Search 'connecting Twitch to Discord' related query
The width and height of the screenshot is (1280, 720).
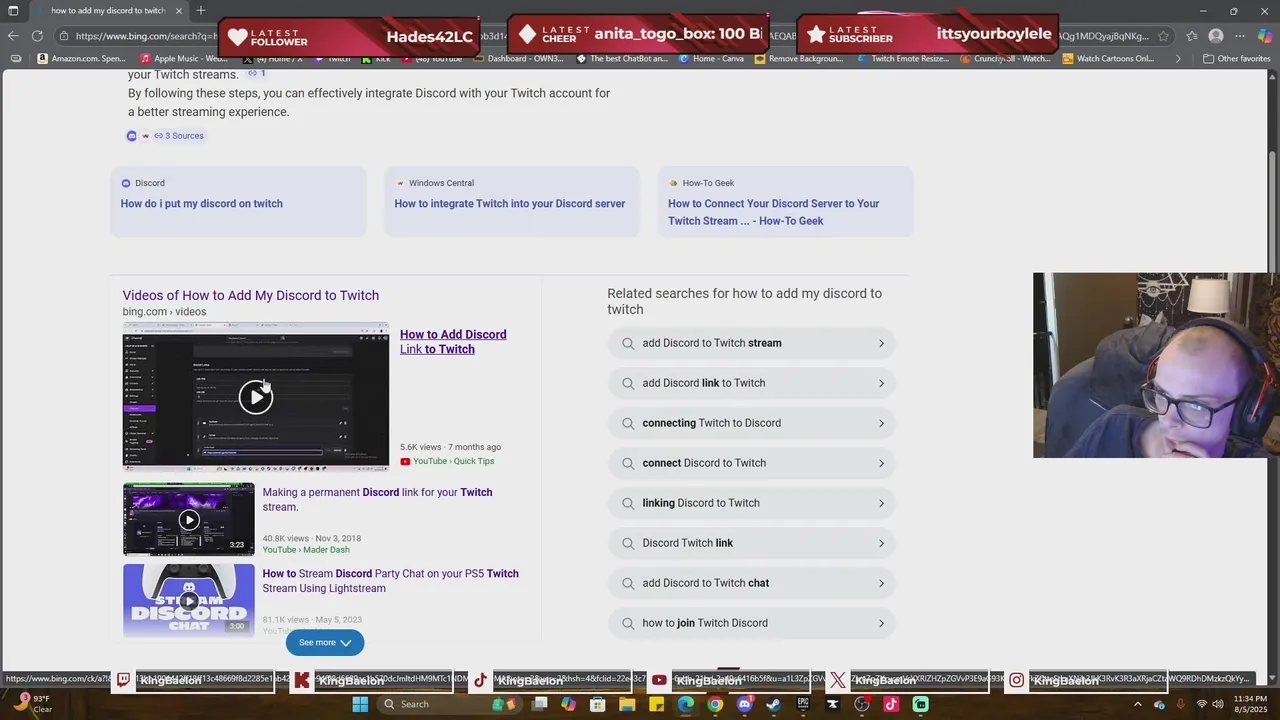coord(751,423)
